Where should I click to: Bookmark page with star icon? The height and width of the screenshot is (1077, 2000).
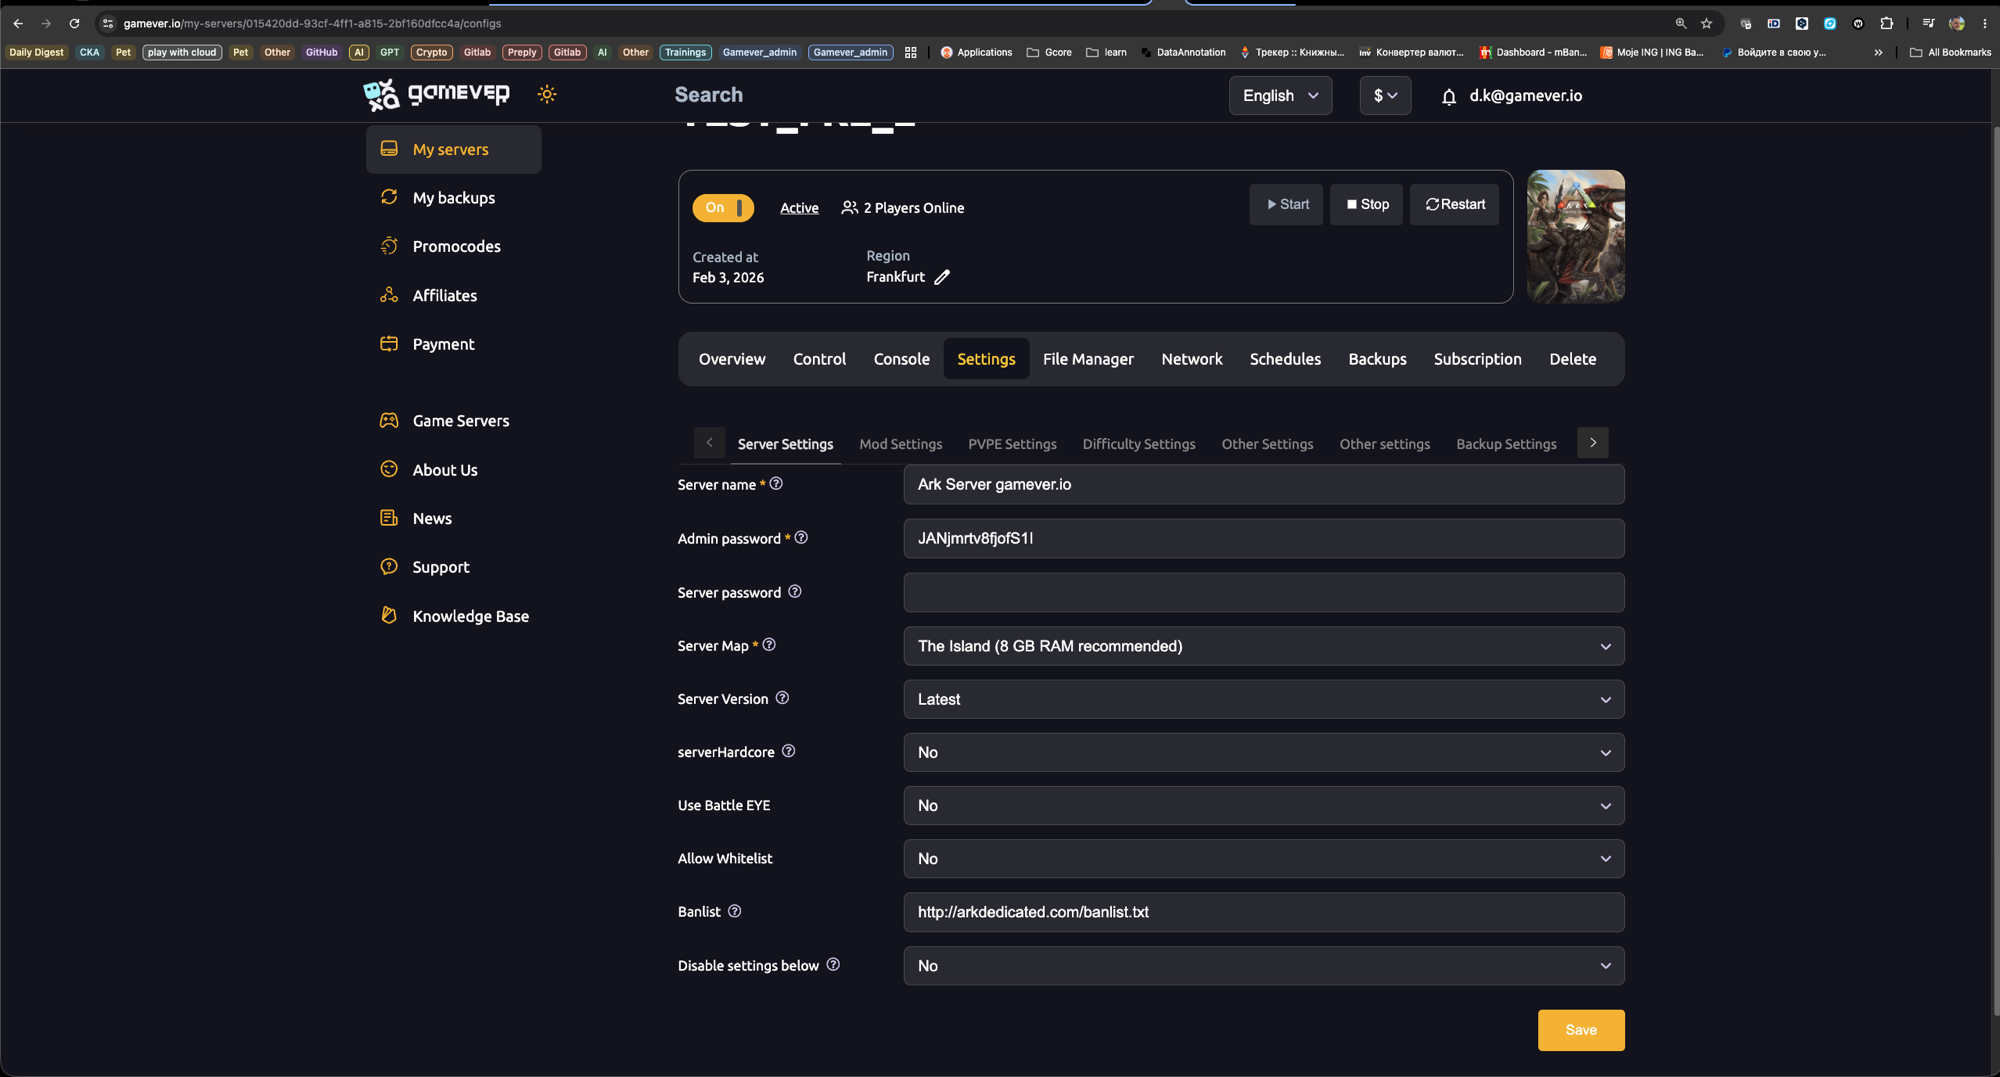tap(1706, 23)
